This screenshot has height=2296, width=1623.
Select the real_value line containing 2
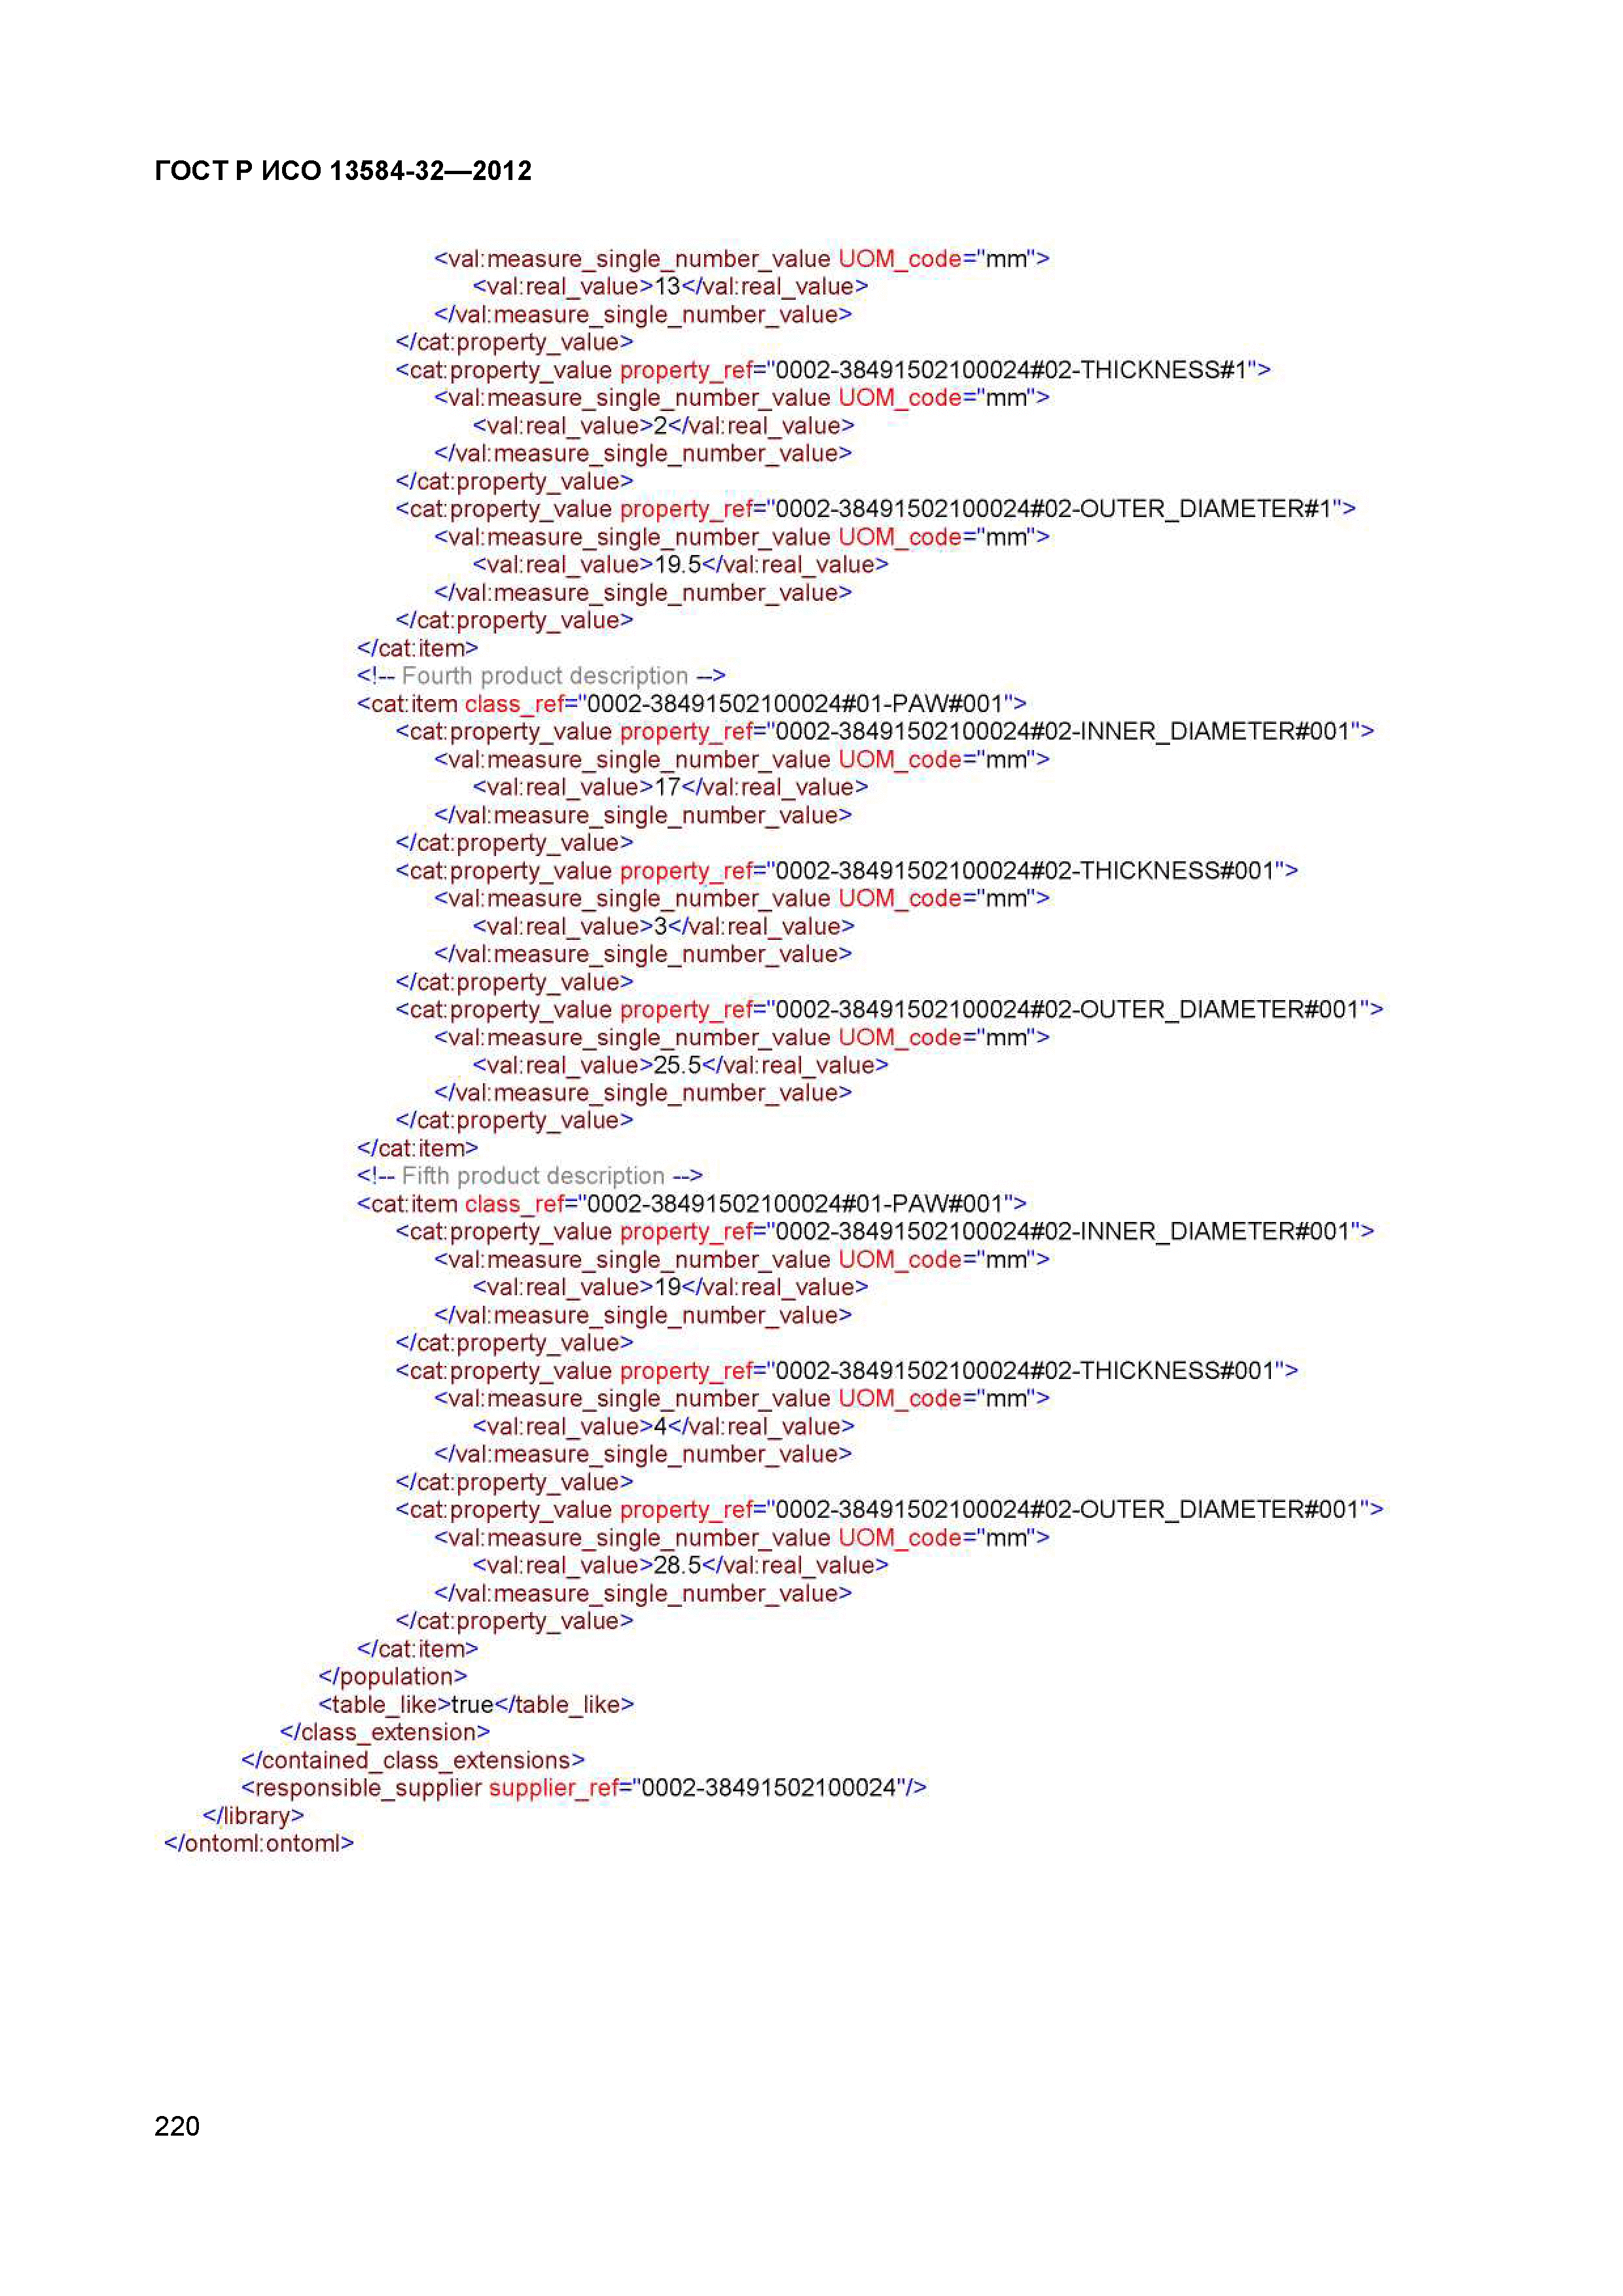point(663,426)
